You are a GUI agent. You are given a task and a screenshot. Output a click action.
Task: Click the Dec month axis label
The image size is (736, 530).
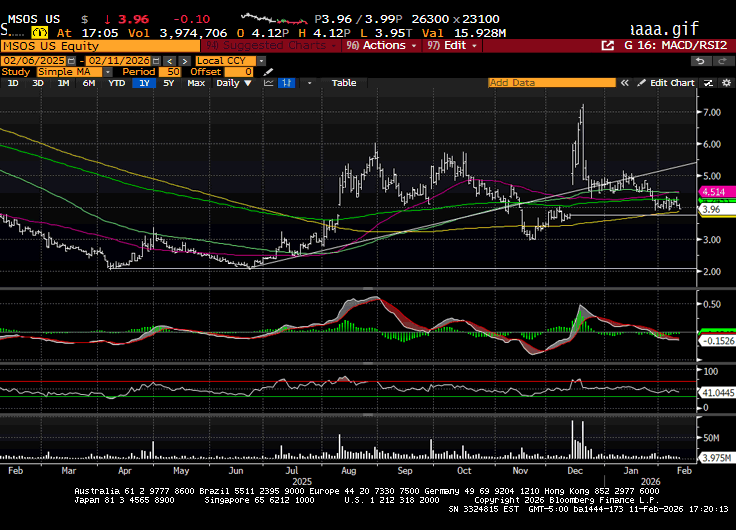pyautogui.click(x=575, y=471)
